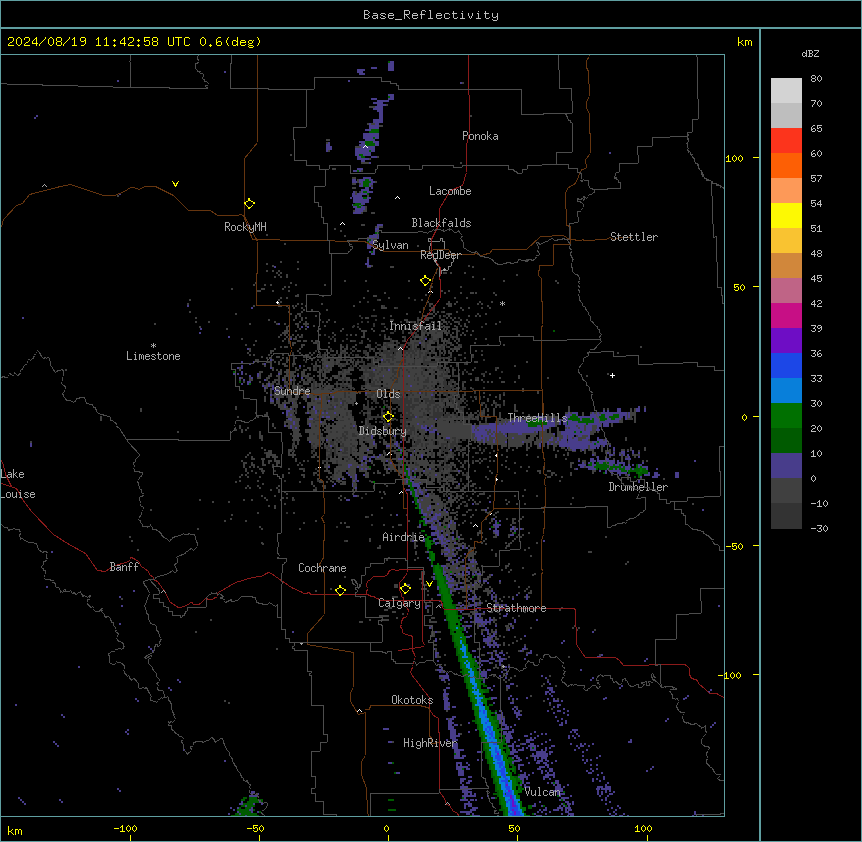Click the Vulcan label

[x=542, y=792]
